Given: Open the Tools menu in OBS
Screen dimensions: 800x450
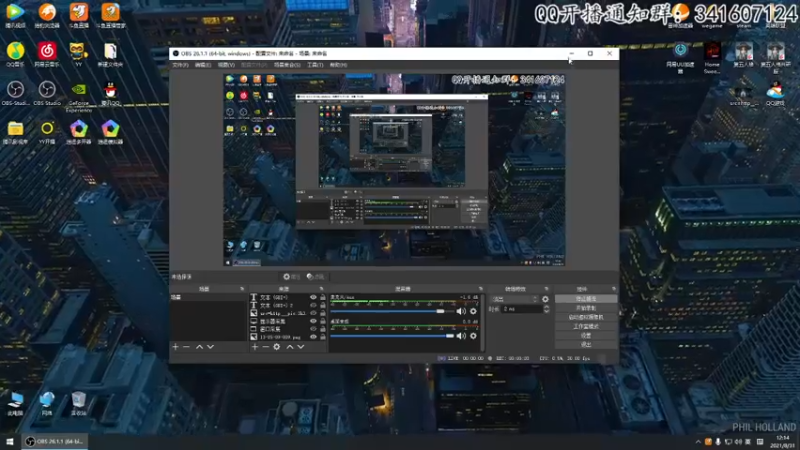Looking at the screenshot, I should point(315,65).
